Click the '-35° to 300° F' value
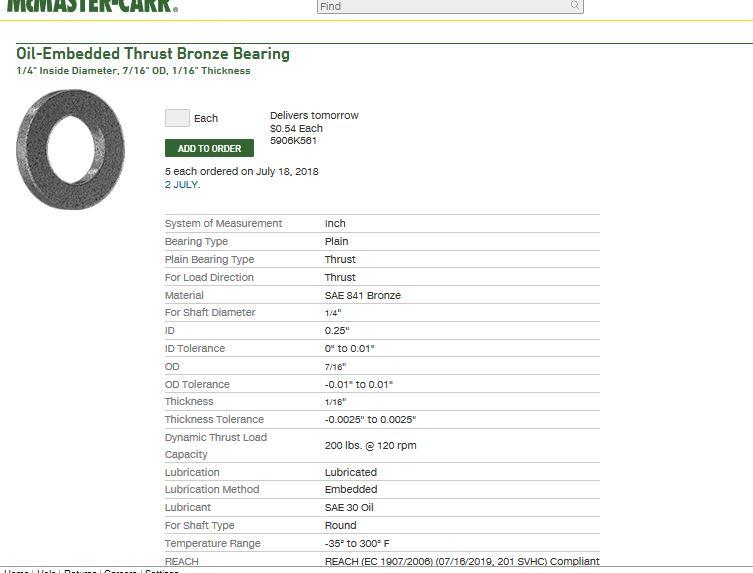753x573 pixels. [x=357, y=543]
